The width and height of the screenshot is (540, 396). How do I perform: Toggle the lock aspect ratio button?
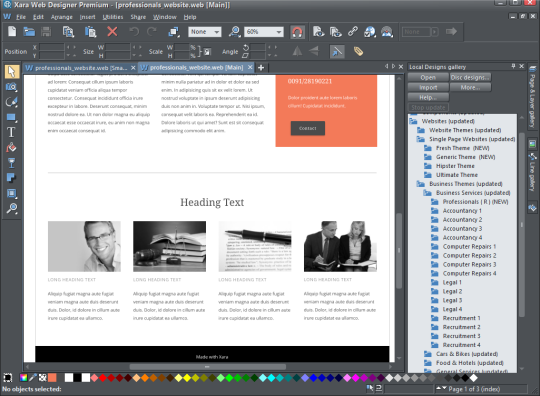point(207,52)
